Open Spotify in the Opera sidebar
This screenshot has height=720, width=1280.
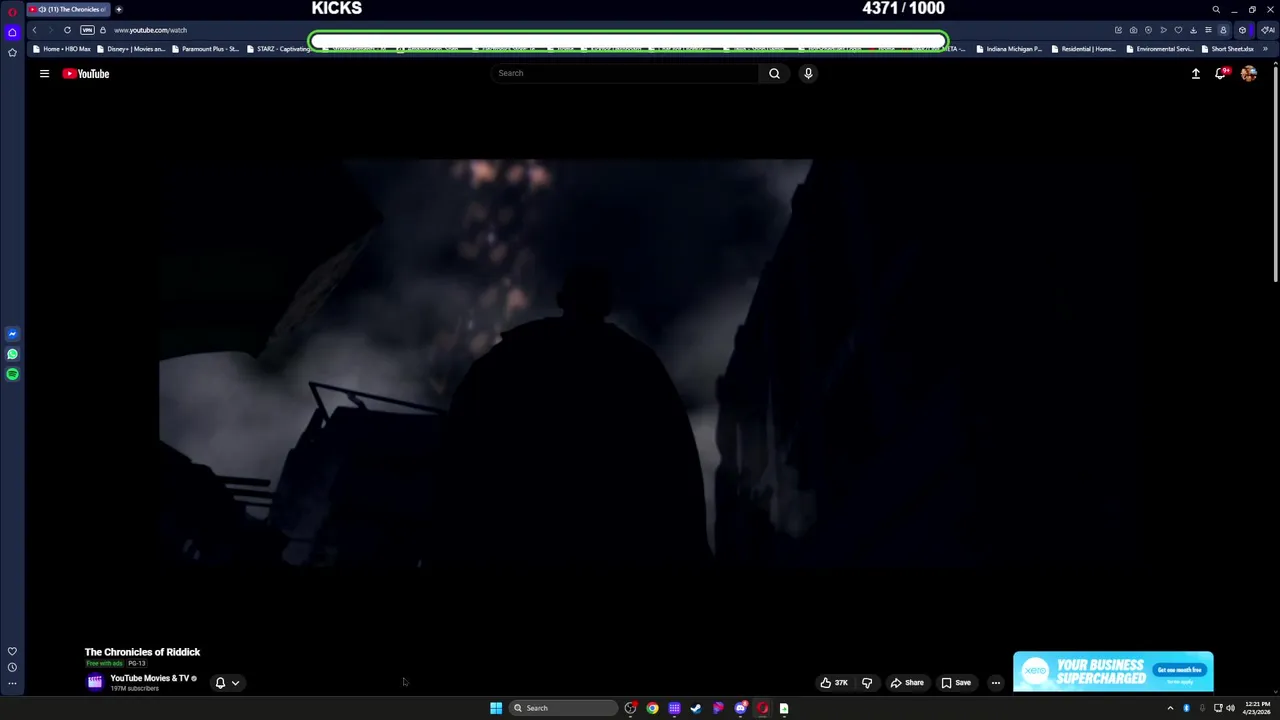[x=12, y=374]
